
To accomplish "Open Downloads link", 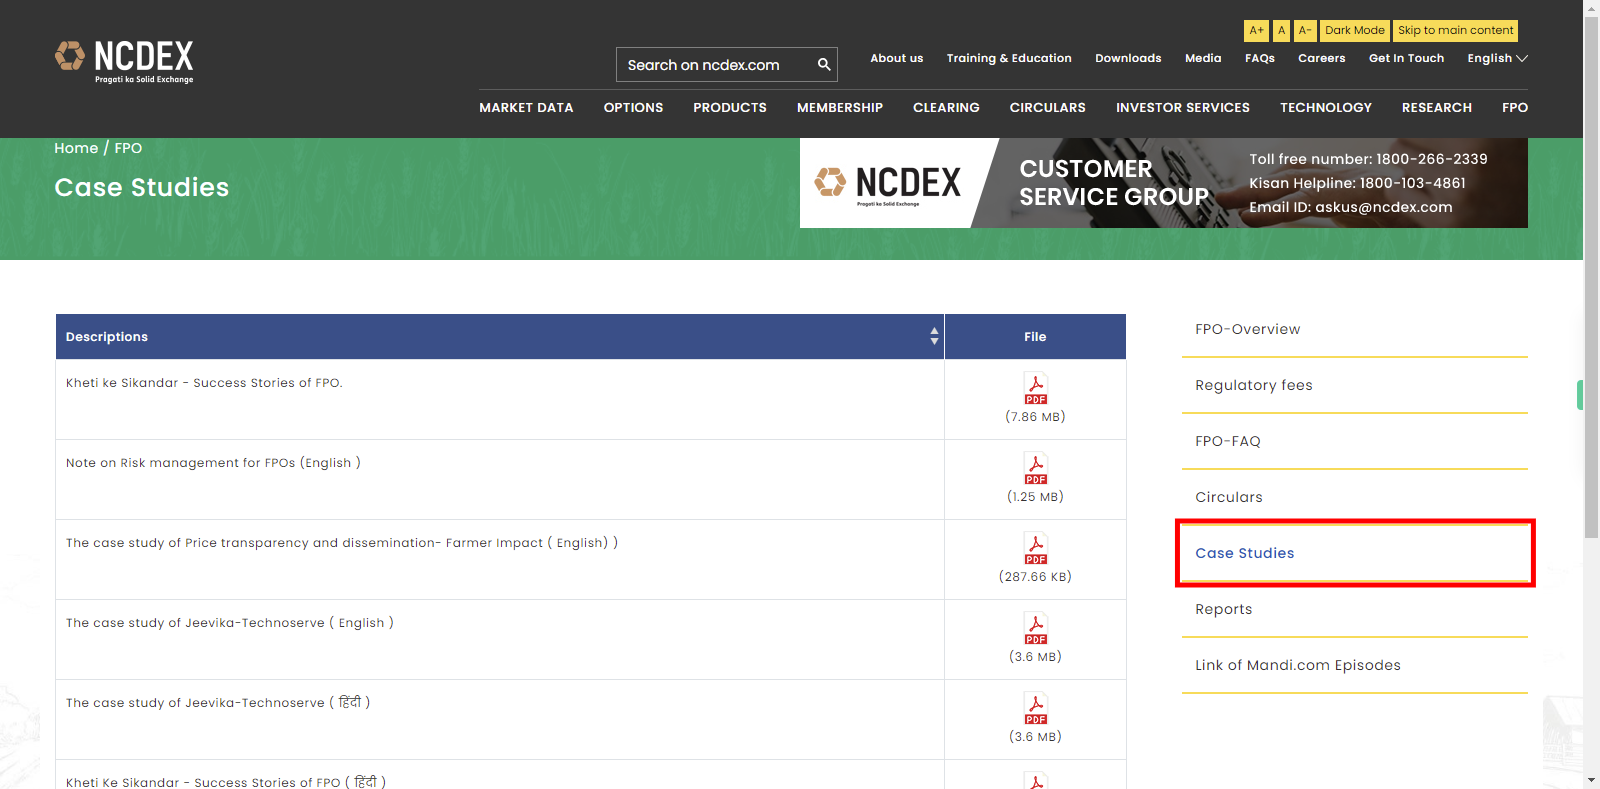I will click(x=1128, y=58).
